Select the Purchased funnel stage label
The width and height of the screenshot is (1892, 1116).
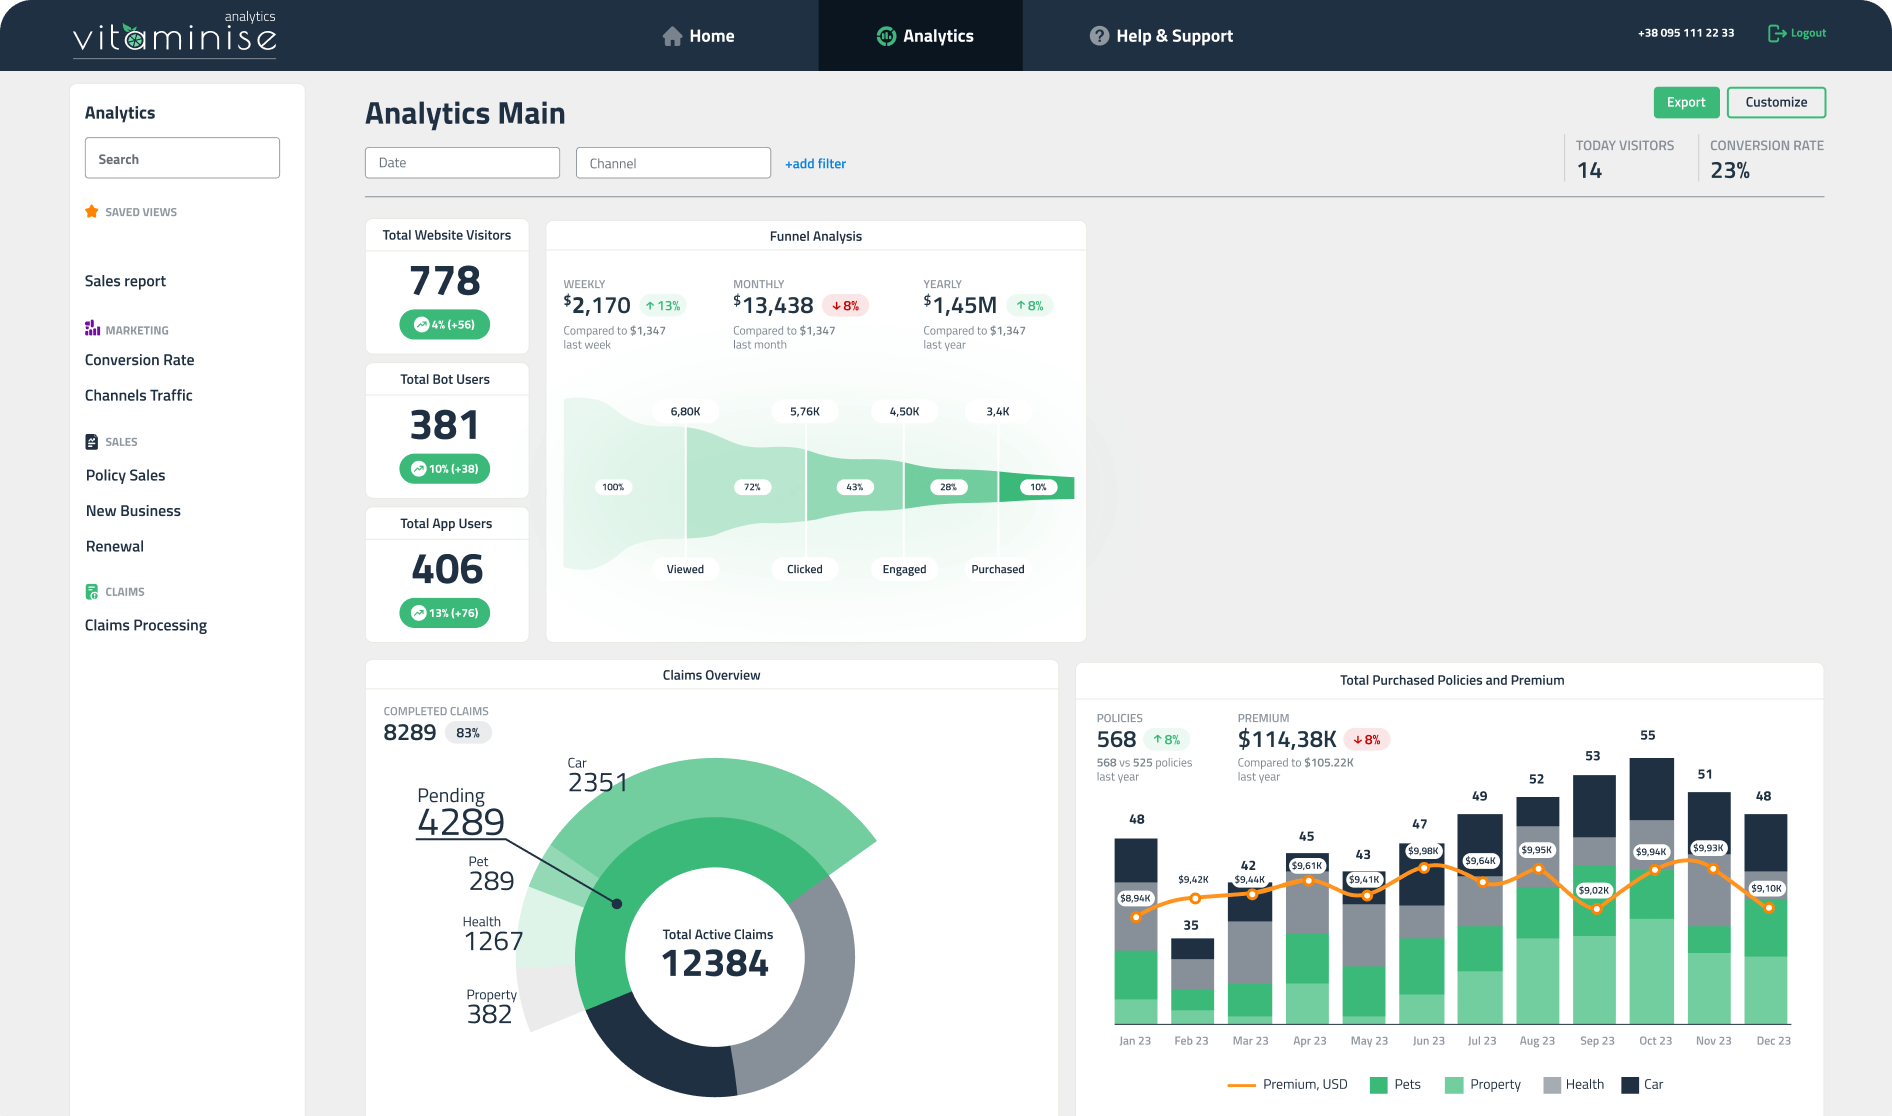[997, 569]
